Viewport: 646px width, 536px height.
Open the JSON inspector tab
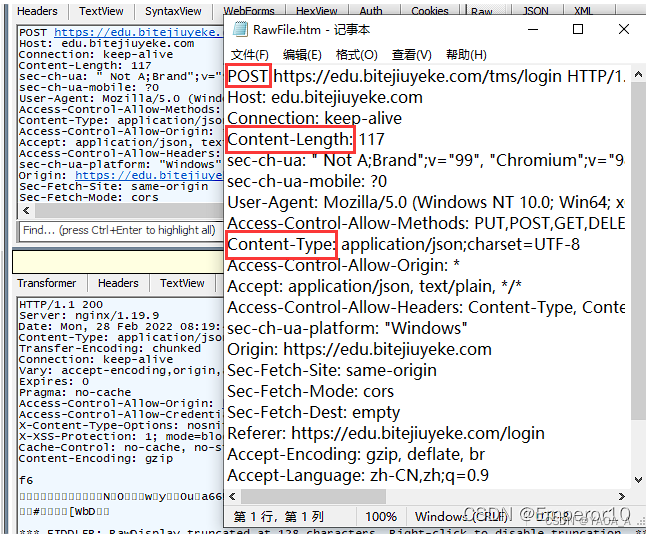click(x=536, y=10)
